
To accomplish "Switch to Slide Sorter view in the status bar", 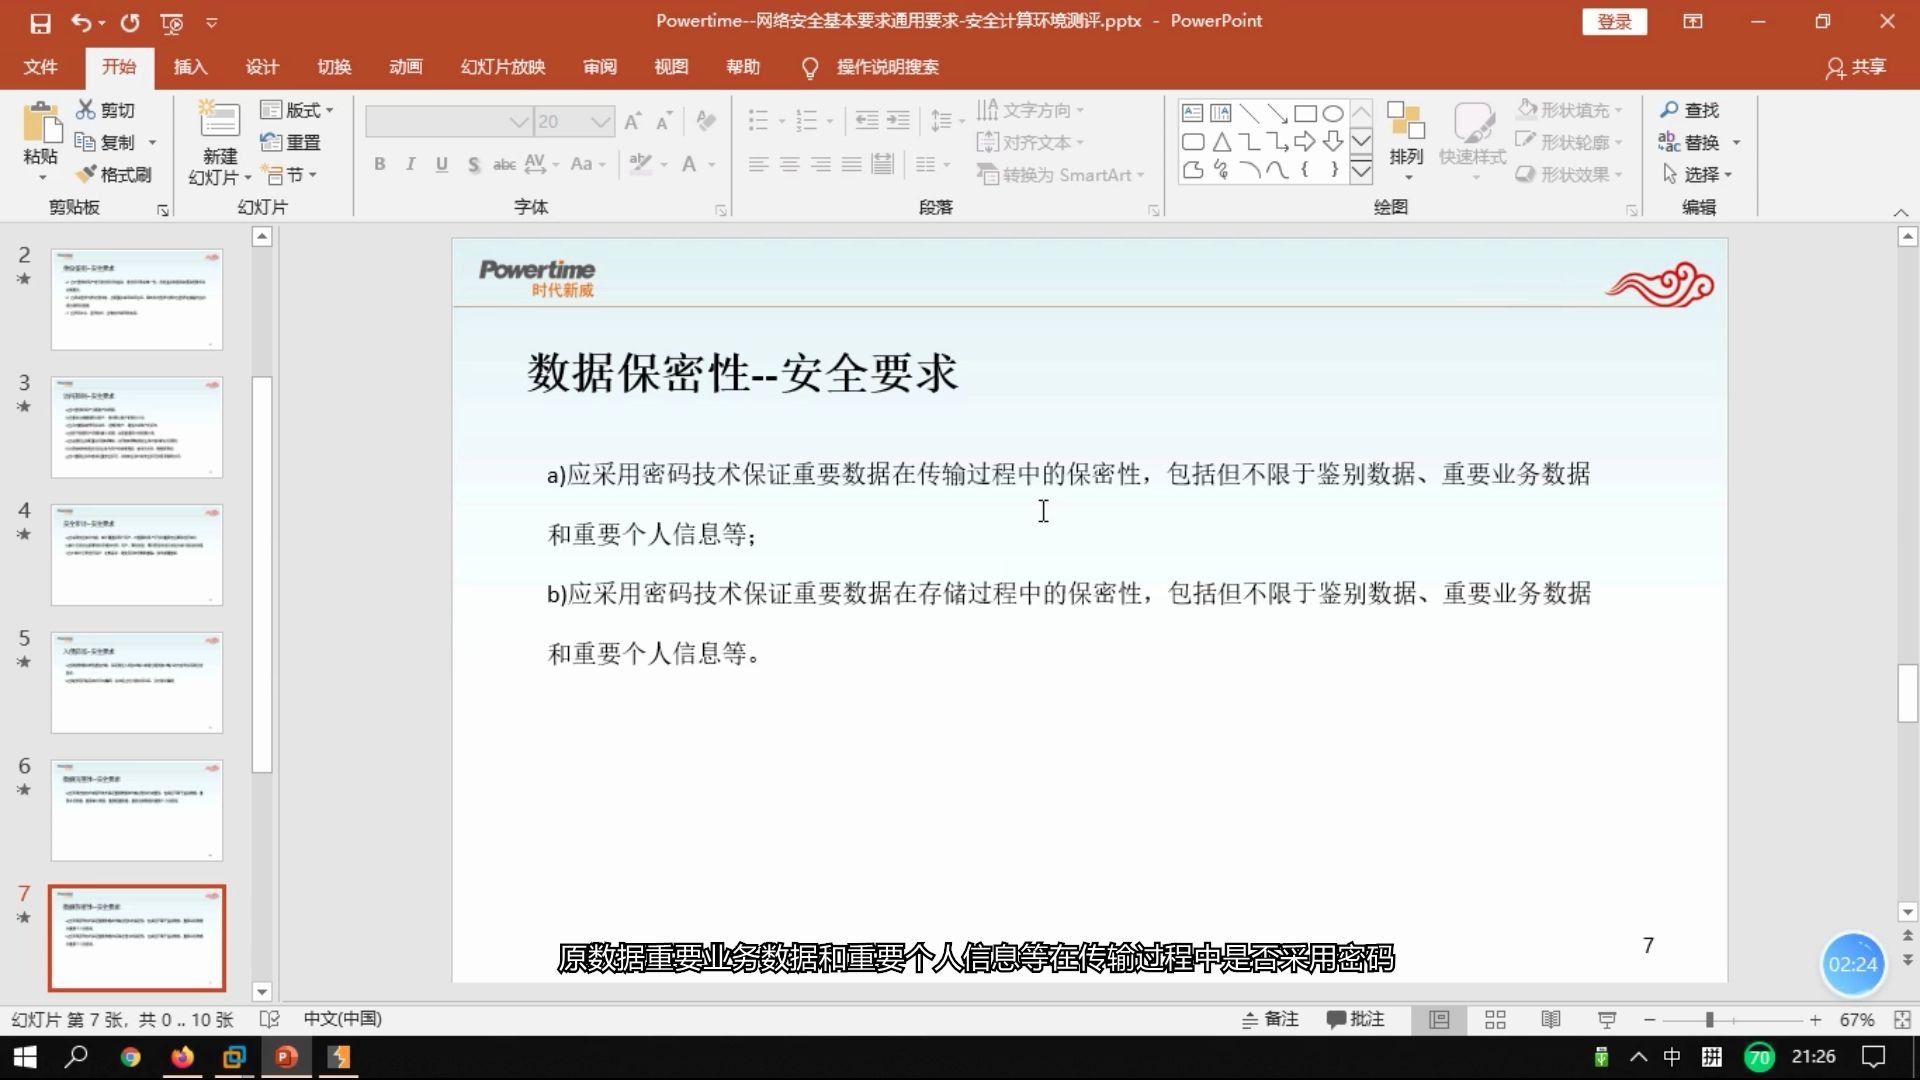I will click(x=1495, y=1019).
